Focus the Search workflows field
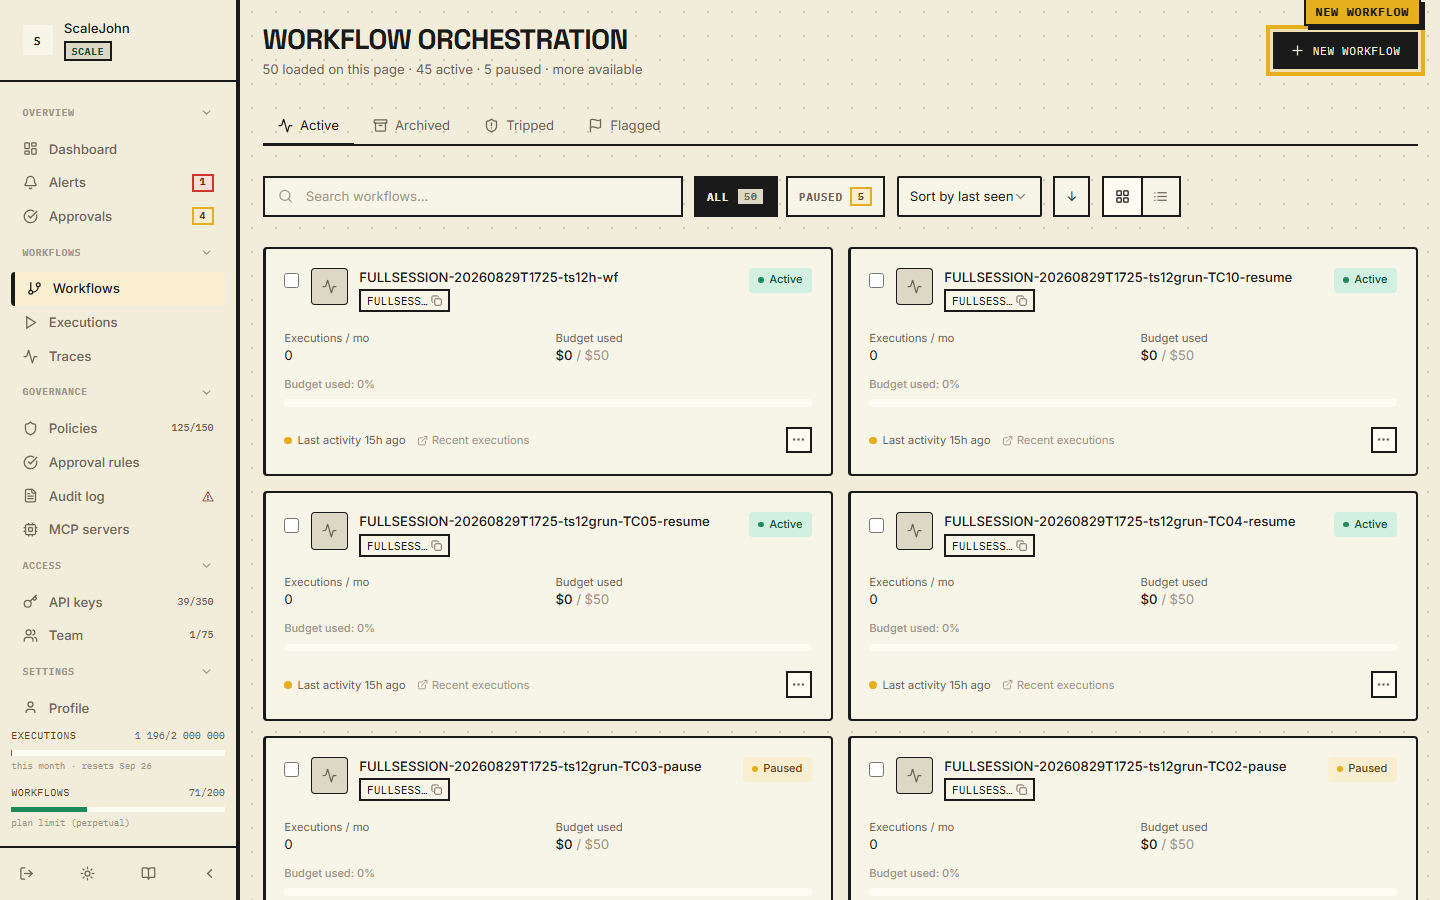 tap(473, 197)
